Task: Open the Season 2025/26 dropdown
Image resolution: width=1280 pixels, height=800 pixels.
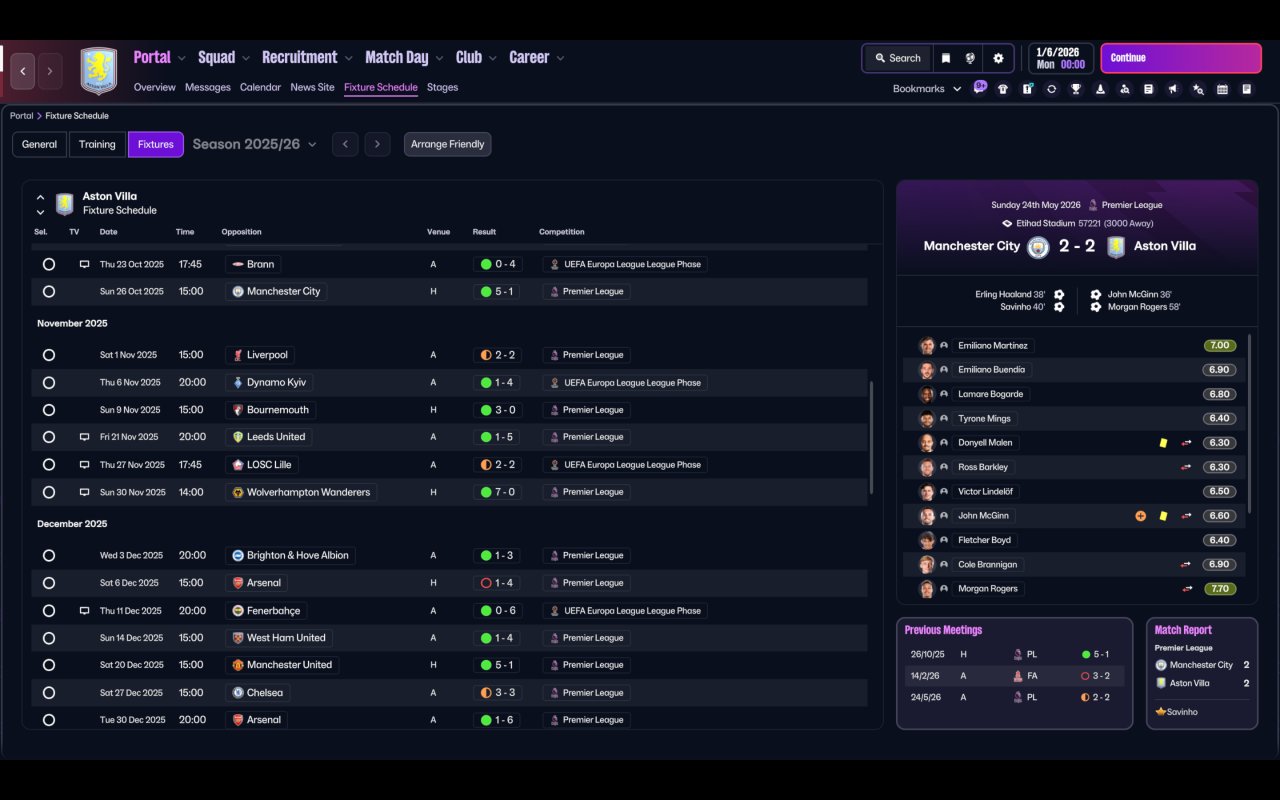Action: click(x=254, y=144)
